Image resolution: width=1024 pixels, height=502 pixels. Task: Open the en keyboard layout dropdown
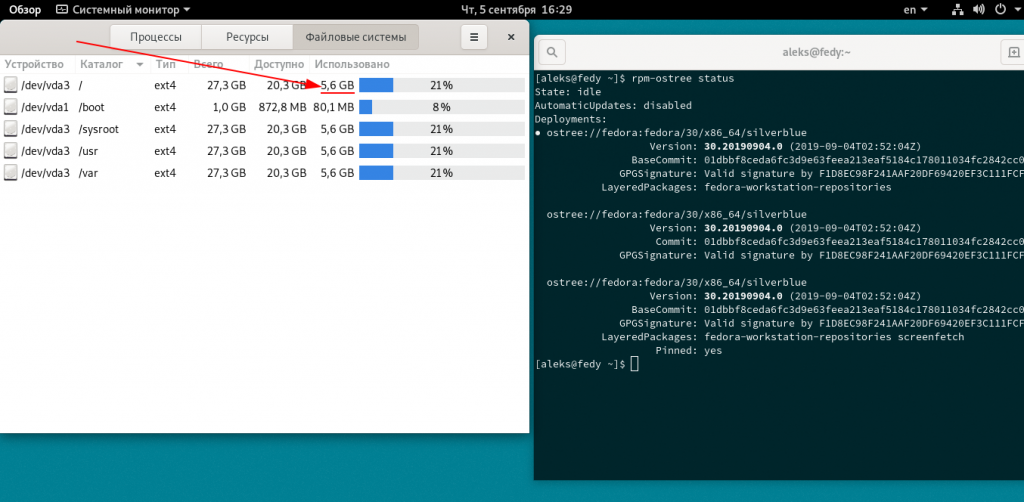tap(915, 10)
